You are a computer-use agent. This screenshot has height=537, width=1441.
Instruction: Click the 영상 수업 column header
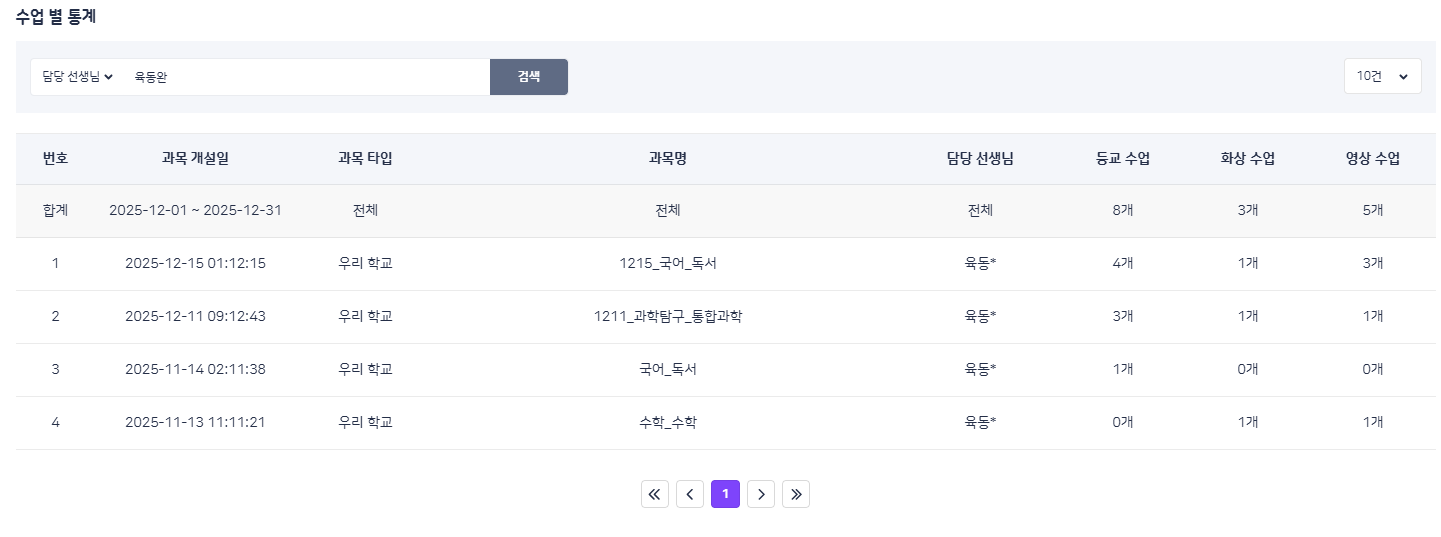tap(1372, 158)
